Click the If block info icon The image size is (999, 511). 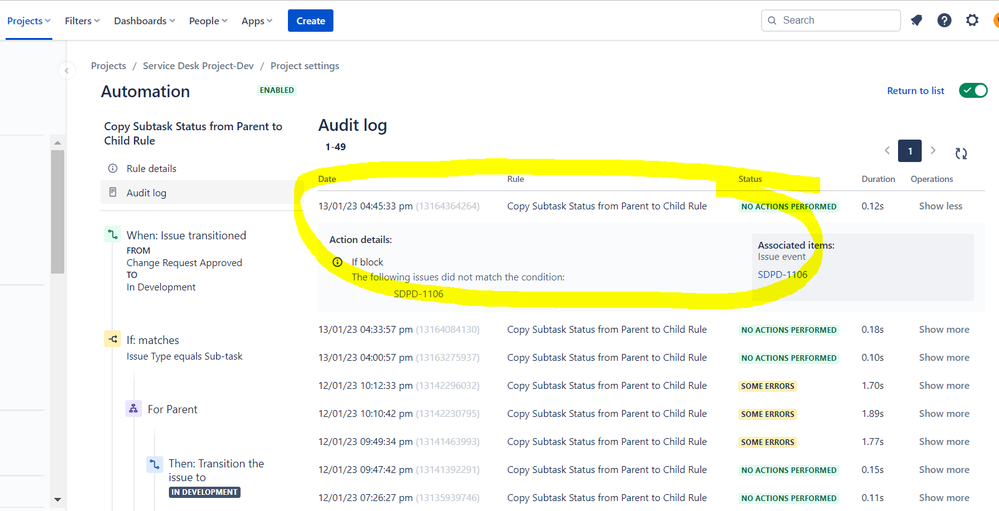[x=338, y=262]
